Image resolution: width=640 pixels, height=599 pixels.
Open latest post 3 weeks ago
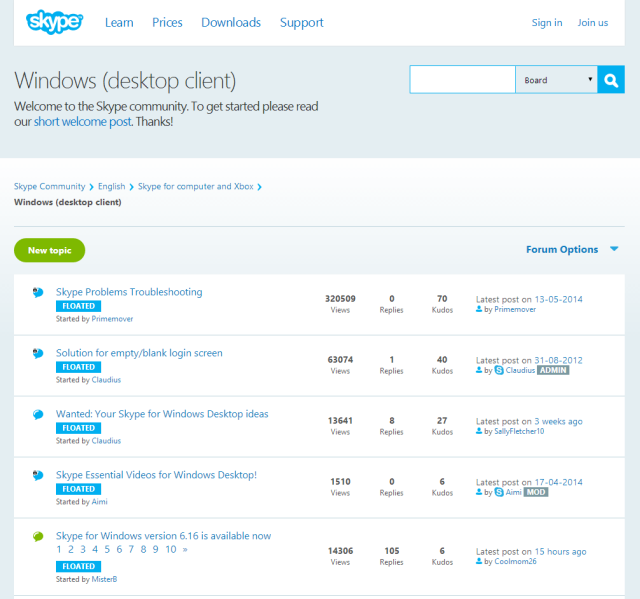click(558, 421)
